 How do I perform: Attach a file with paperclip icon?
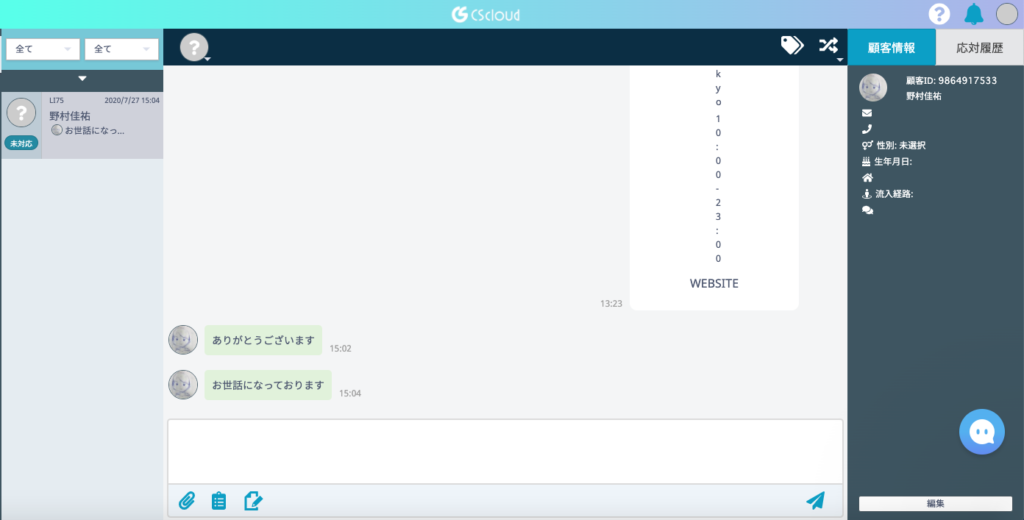click(187, 501)
